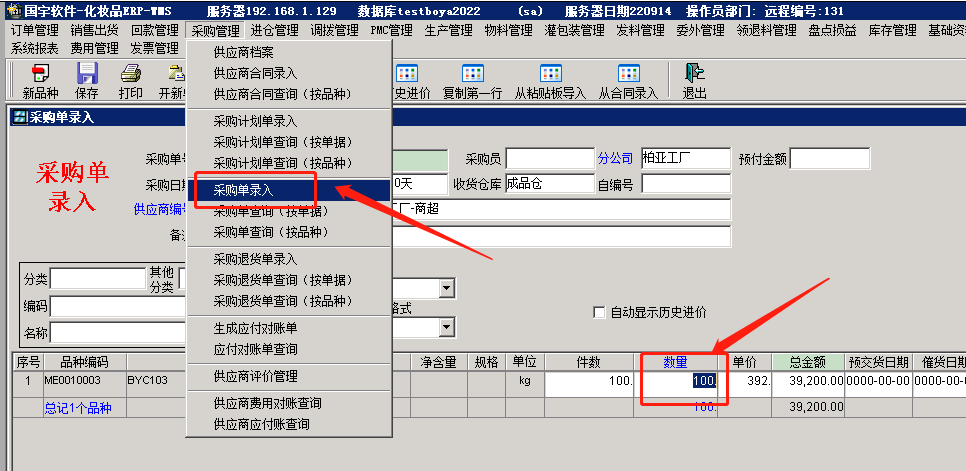
Task: Open 采购退货单录入 menu entry
Action: [255, 259]
